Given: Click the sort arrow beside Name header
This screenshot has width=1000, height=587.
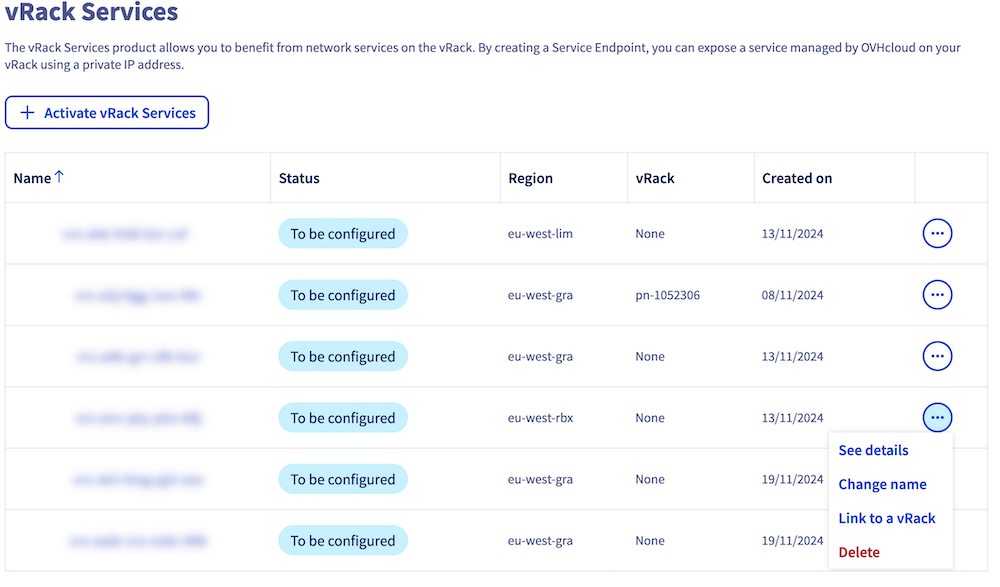Looking at the screenshot, I should point(59,178).
